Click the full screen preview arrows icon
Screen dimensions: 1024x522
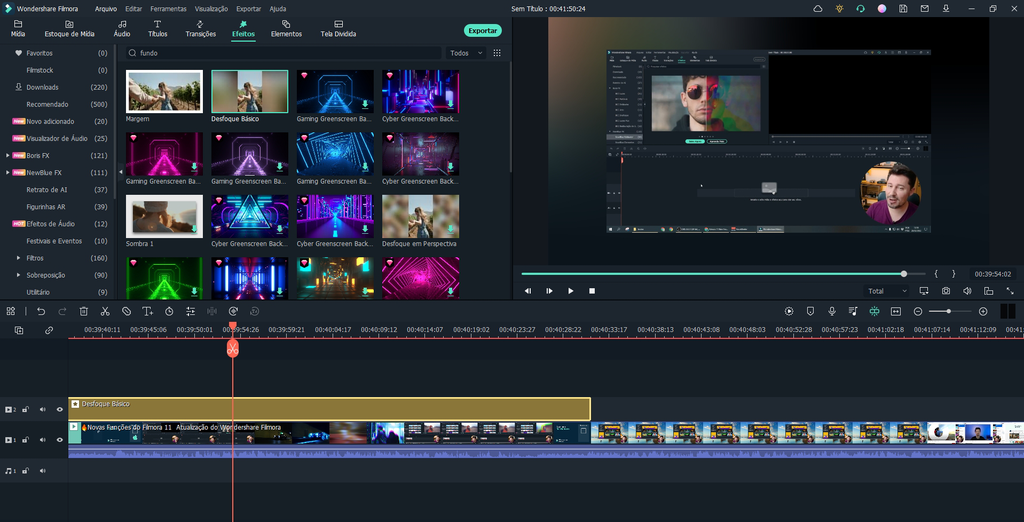[1010, 291]
